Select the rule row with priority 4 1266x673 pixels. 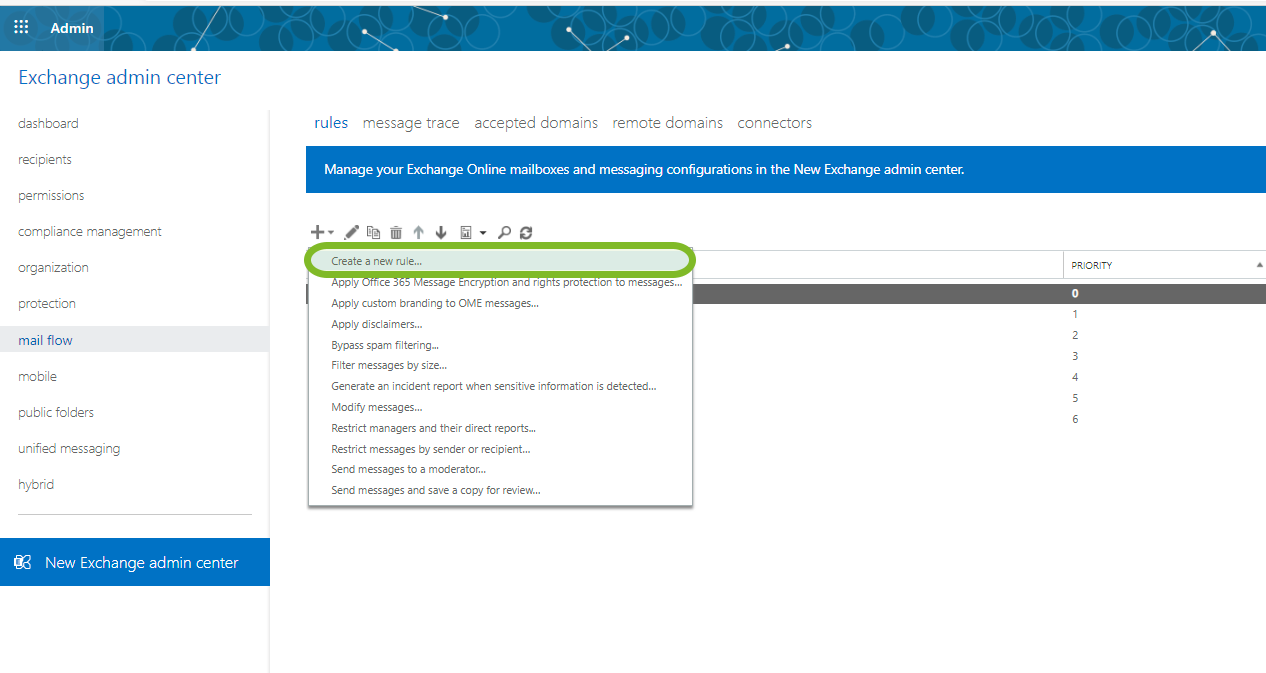(1075, 377)
